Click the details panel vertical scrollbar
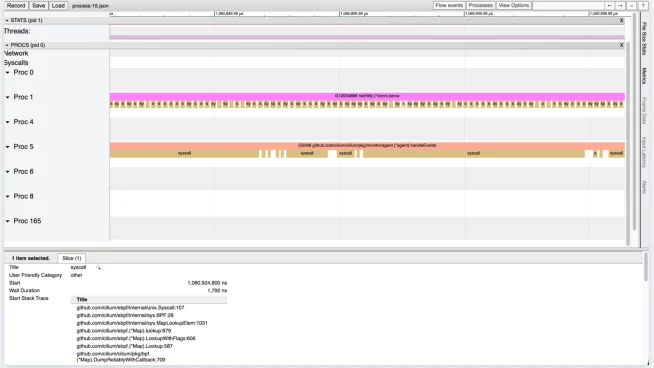Viewport: 654px width, 368px height. click(646, 267)
